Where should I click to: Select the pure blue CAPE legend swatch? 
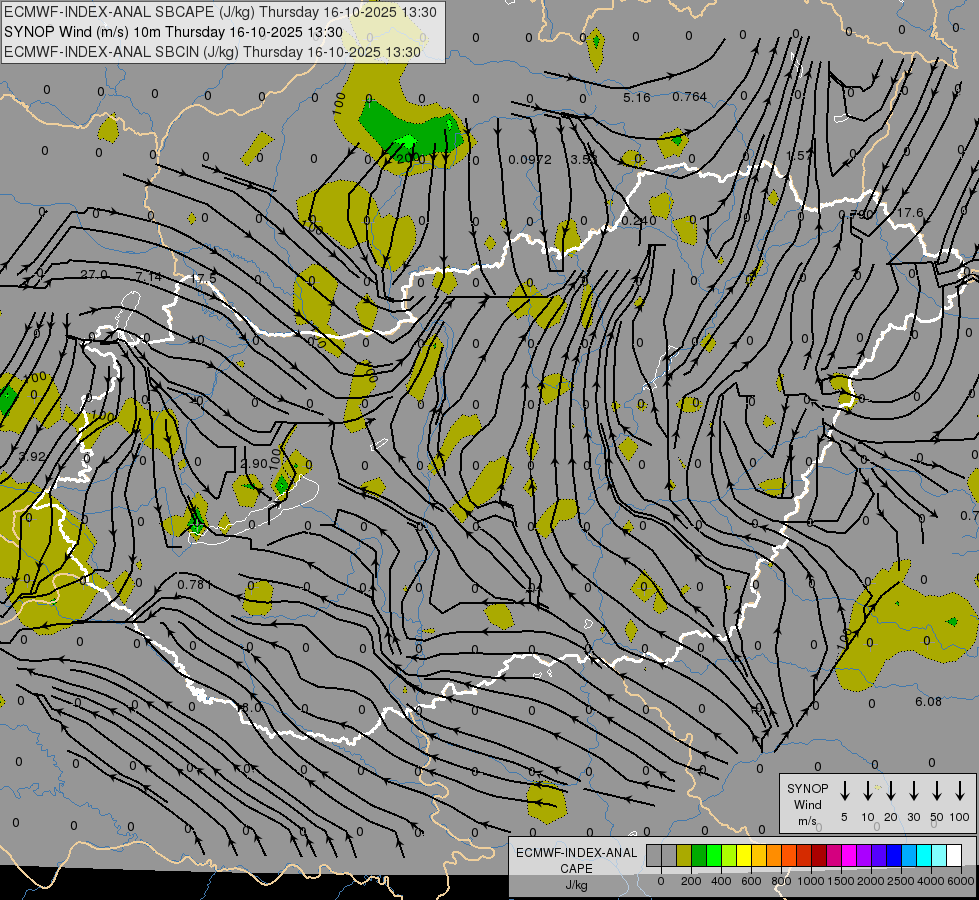[893, 855]
